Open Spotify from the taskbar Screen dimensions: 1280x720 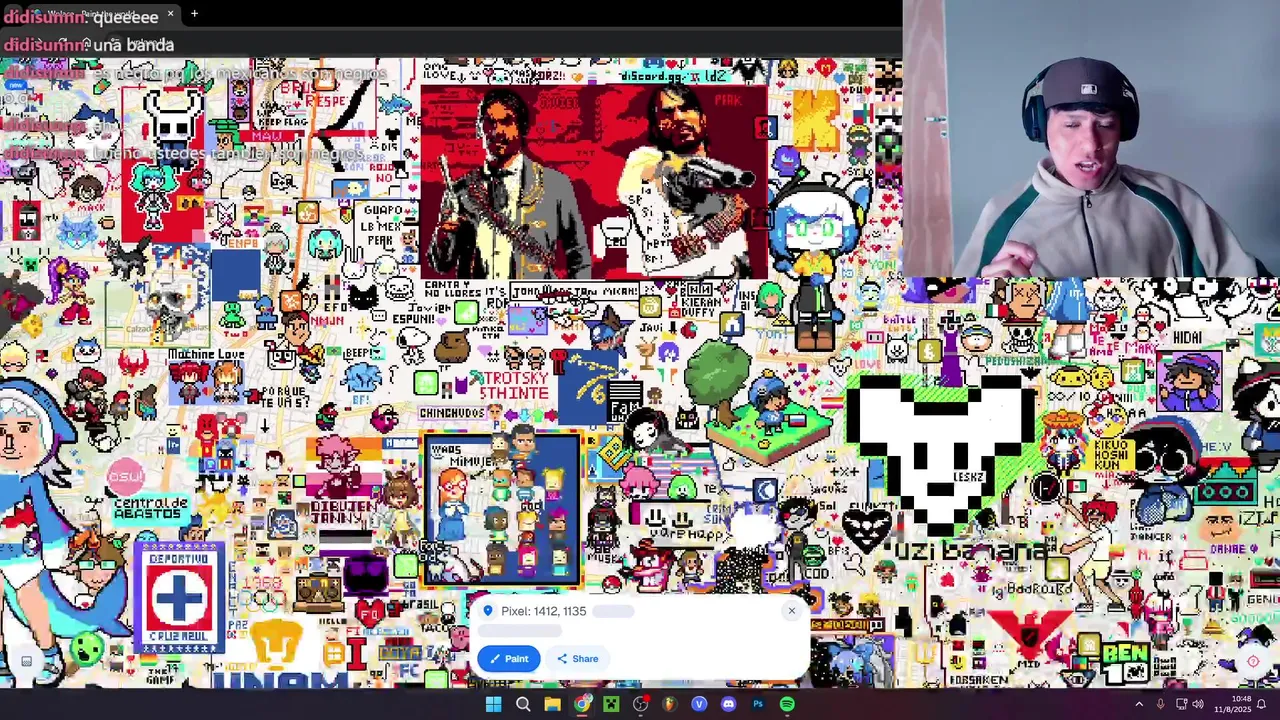(787, 704)
